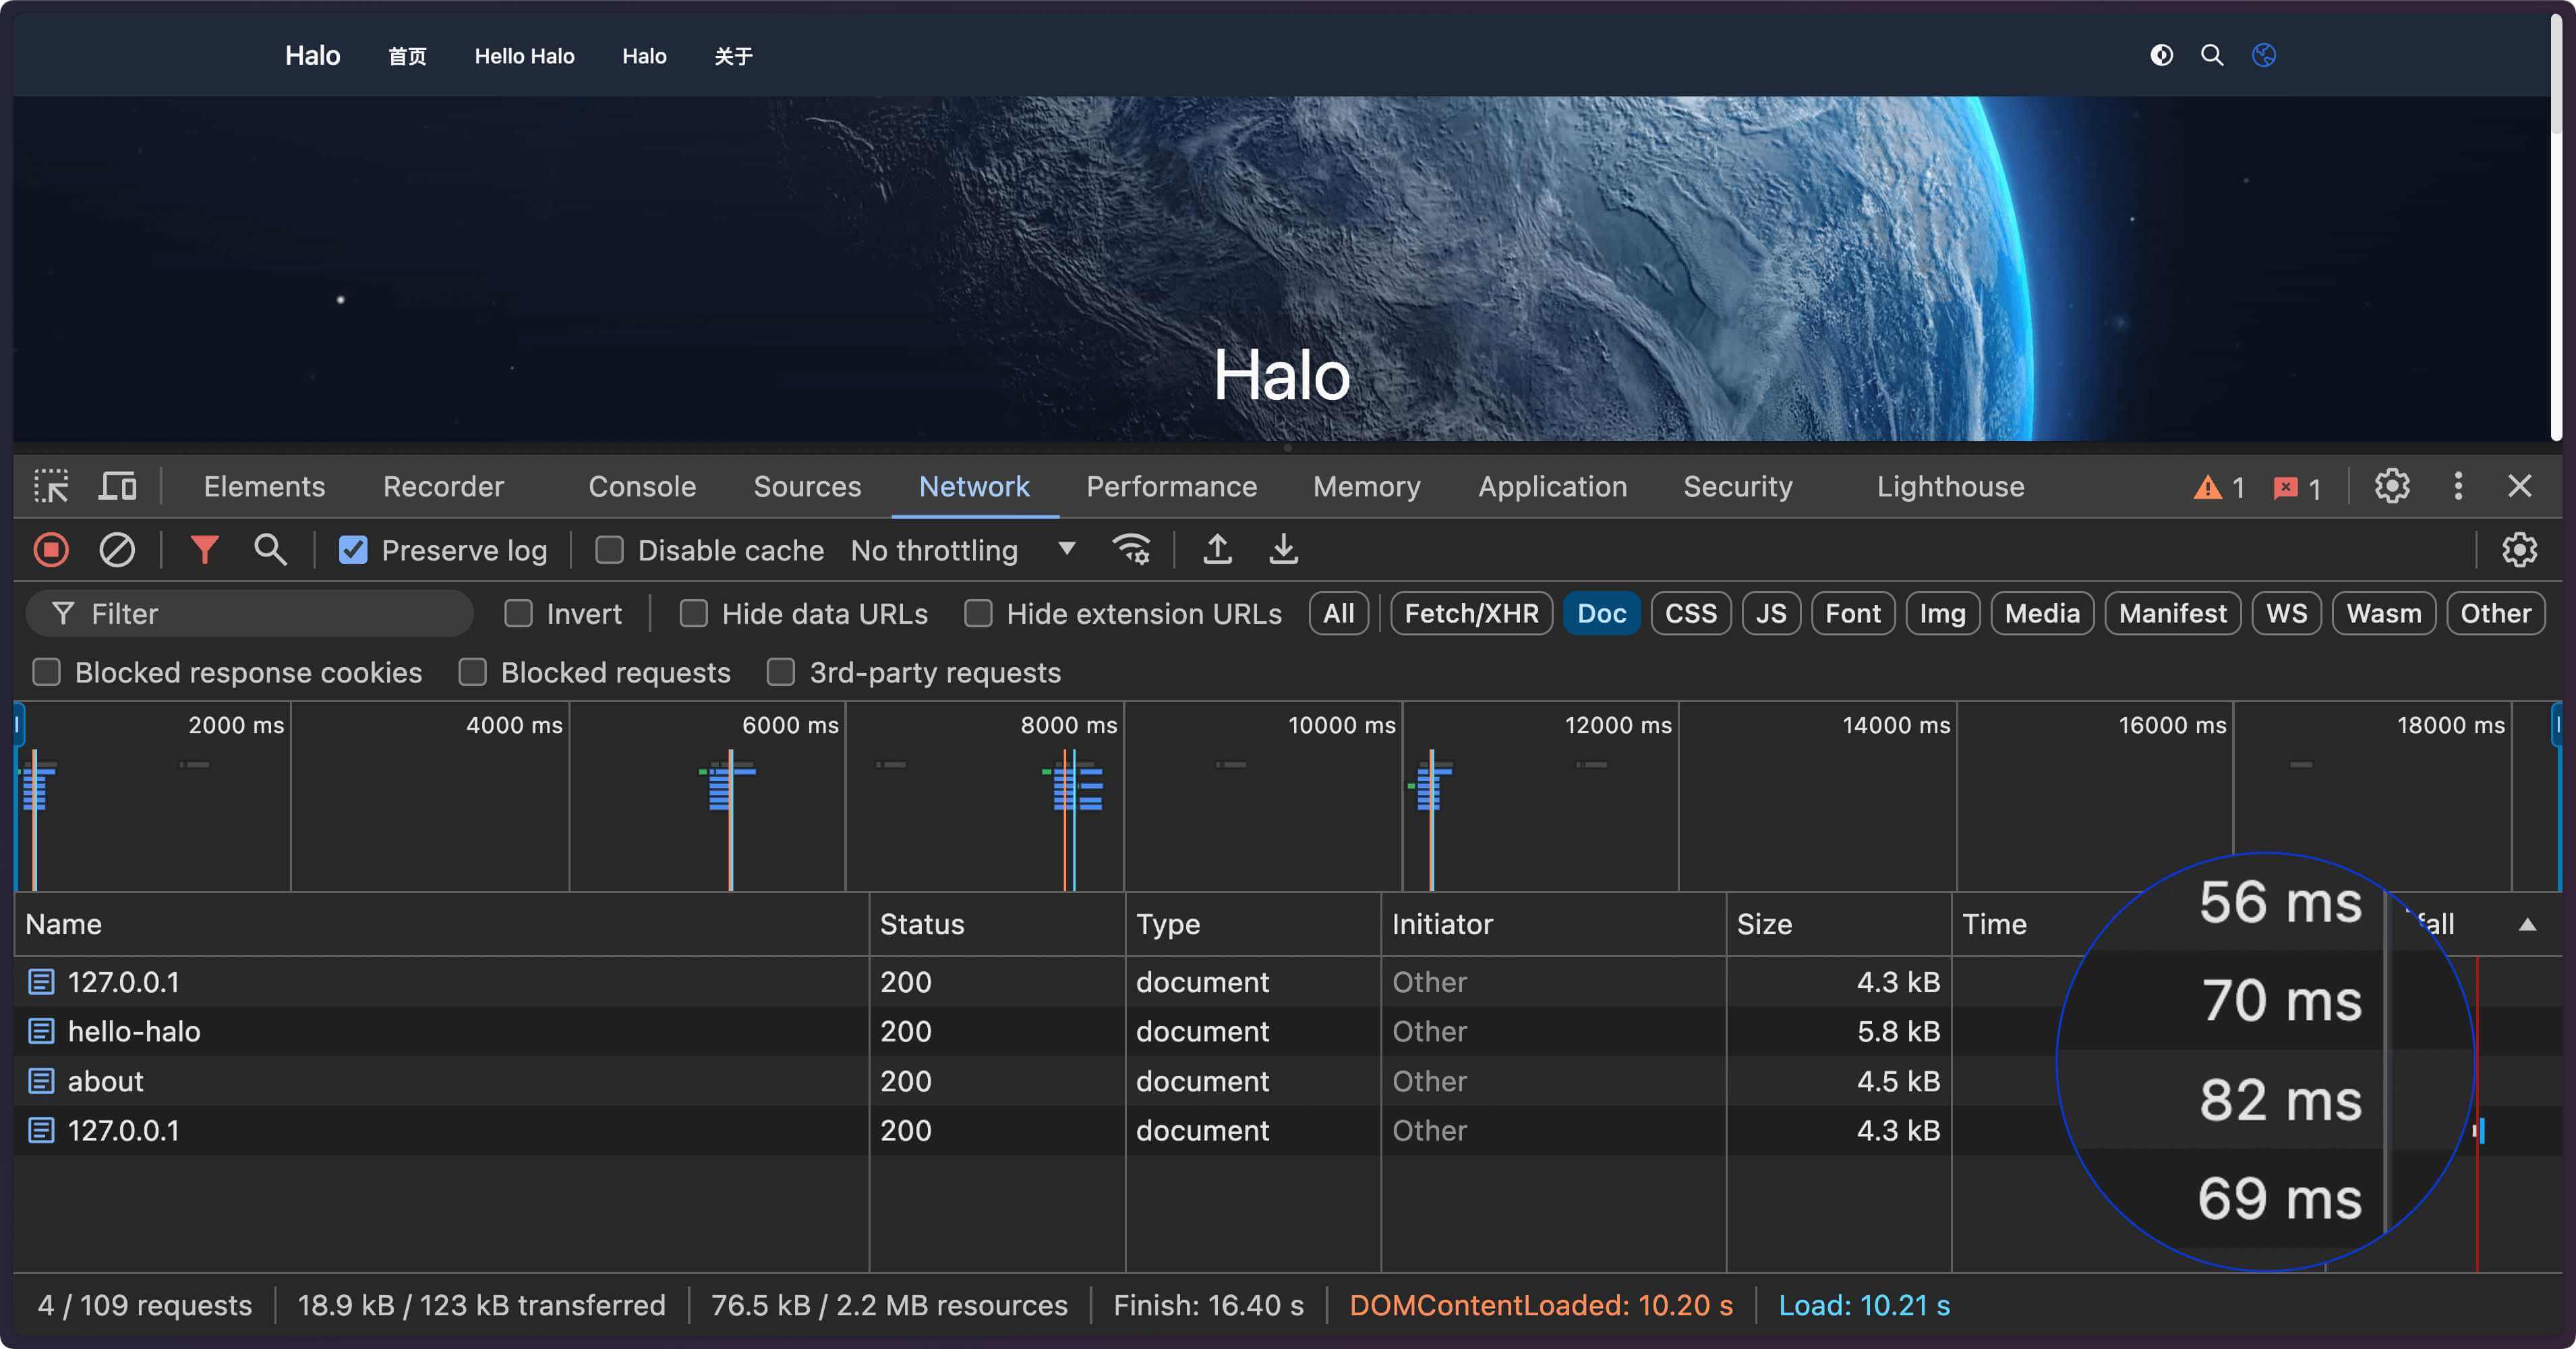The image size is (2576, 1349).
Task: Click the All requests filter button
Action: pyautogui.click(x=1339, y=612)
